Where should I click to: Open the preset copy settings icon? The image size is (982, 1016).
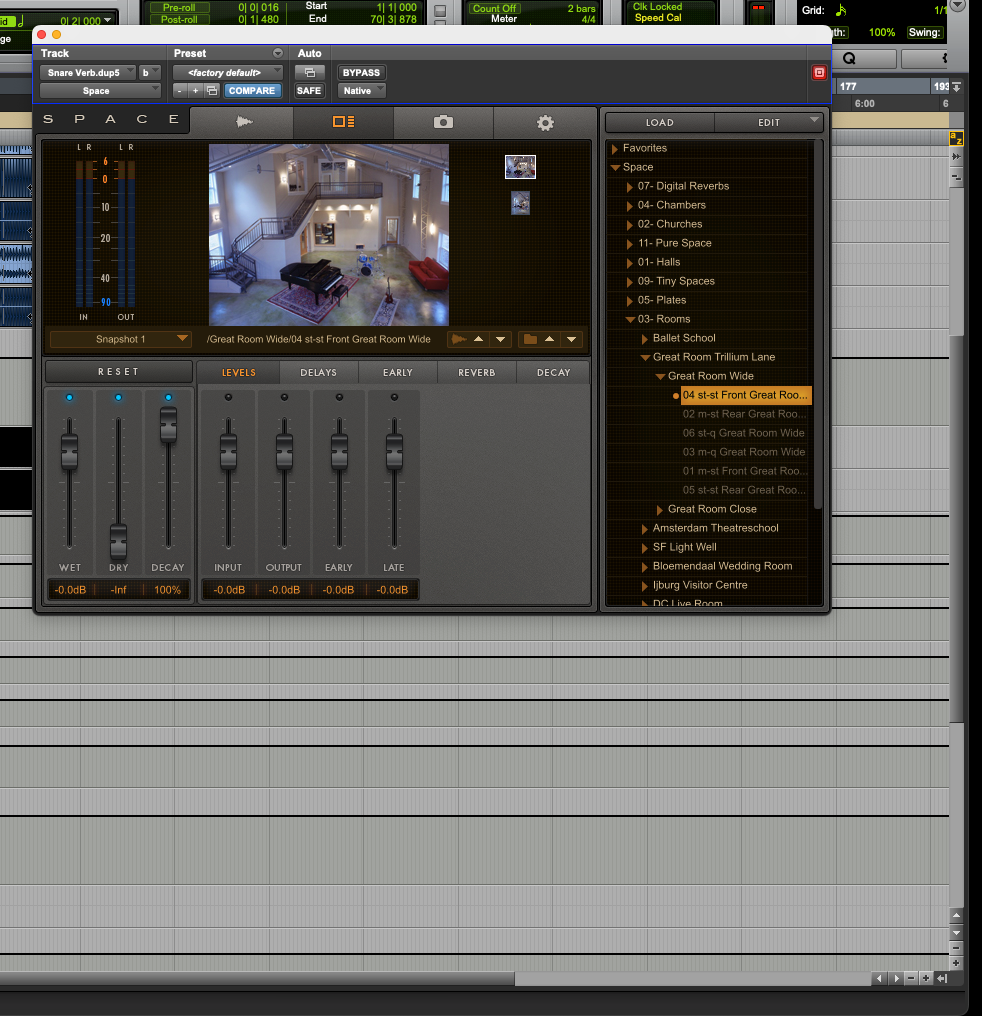click(212, 91)
